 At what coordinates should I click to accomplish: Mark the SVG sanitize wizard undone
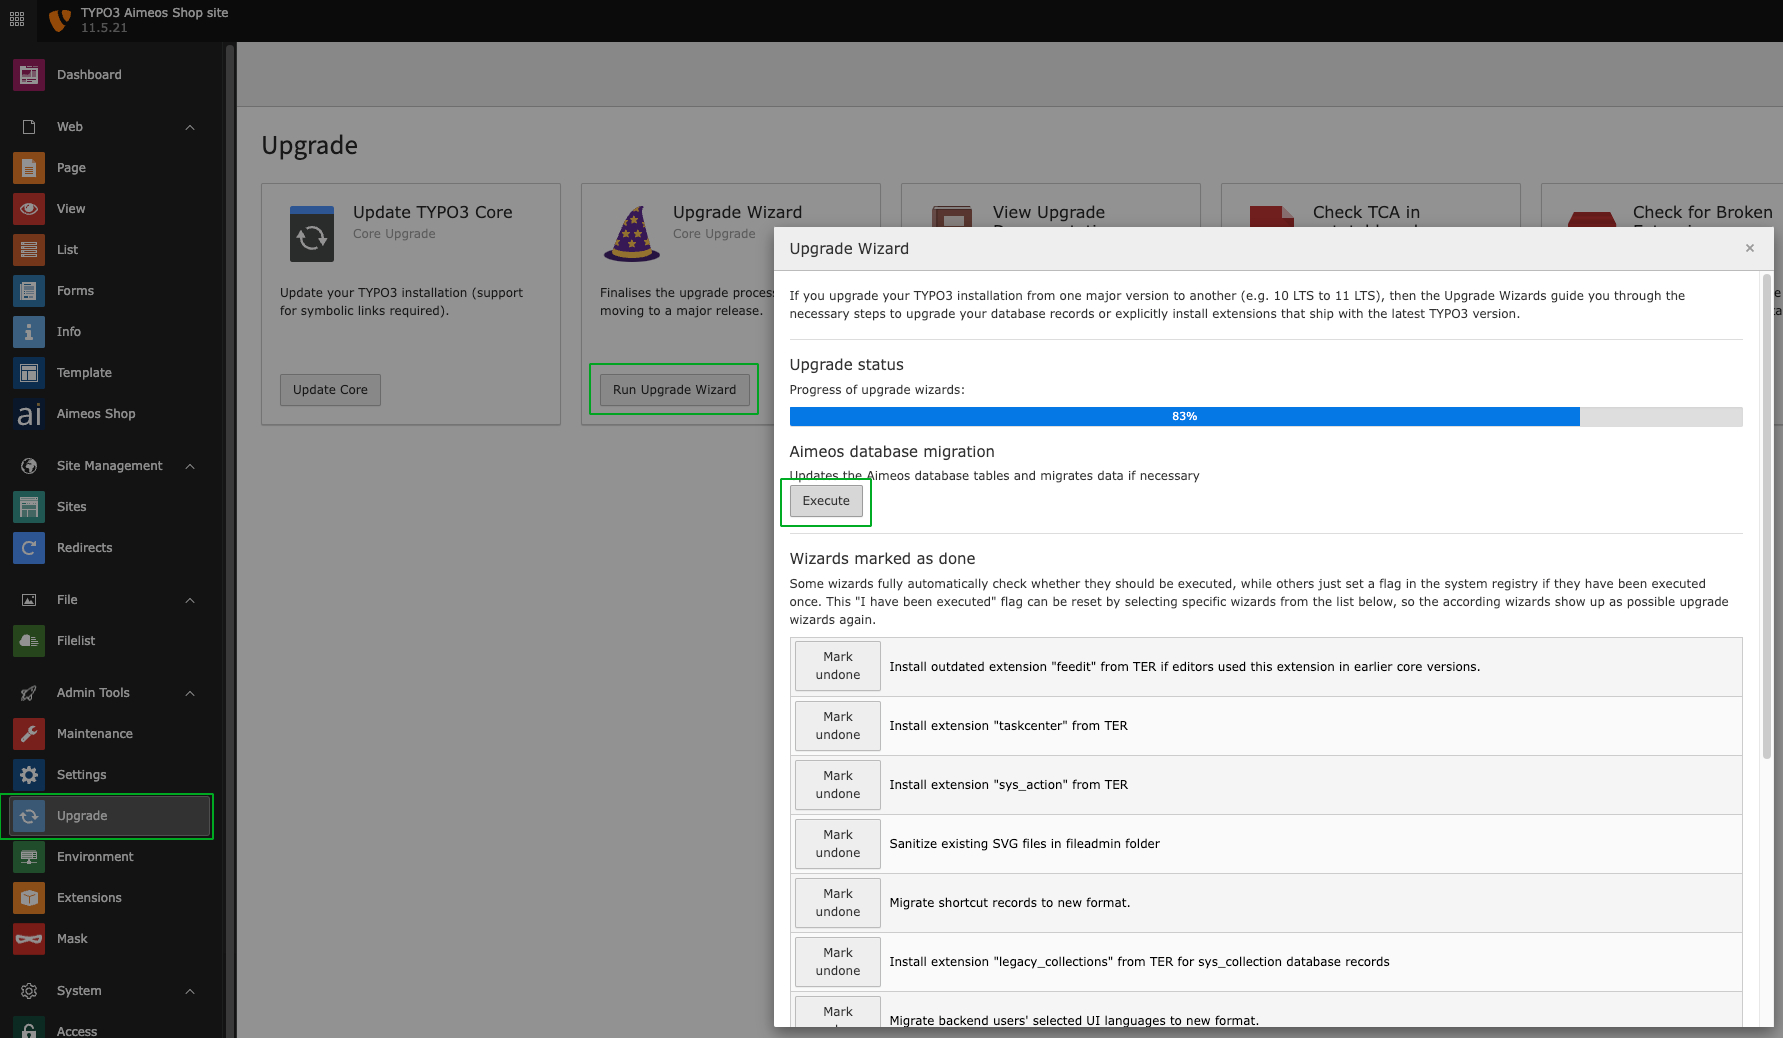(838, 844)
